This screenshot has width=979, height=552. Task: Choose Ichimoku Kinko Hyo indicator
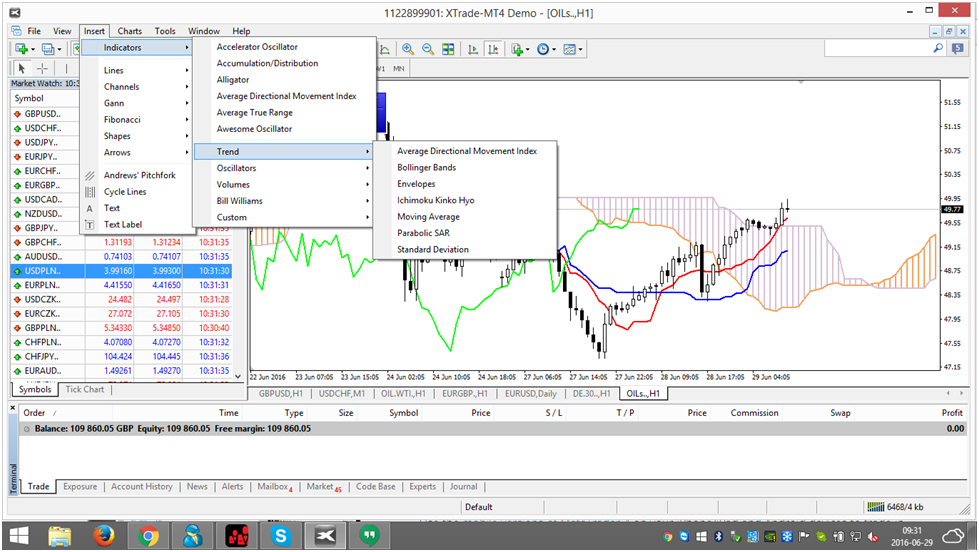tap(435, 200)
